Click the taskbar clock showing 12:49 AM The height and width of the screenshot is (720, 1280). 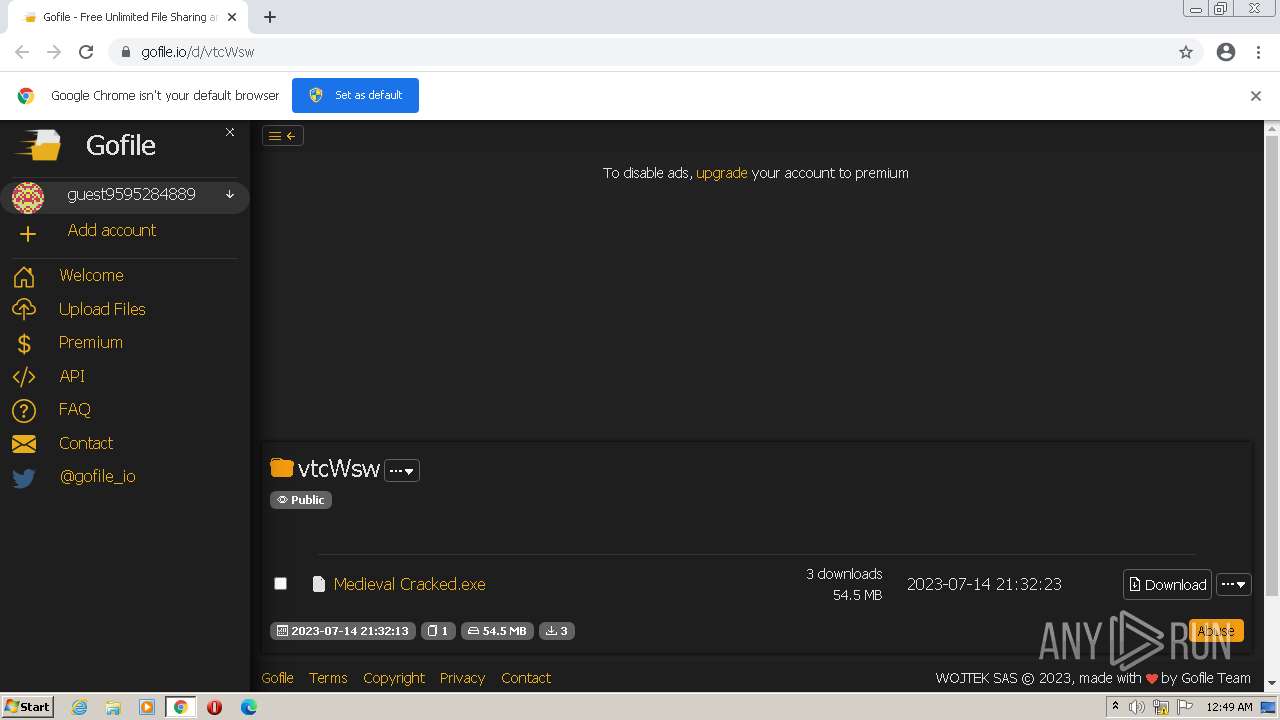tap(1229, 707)
